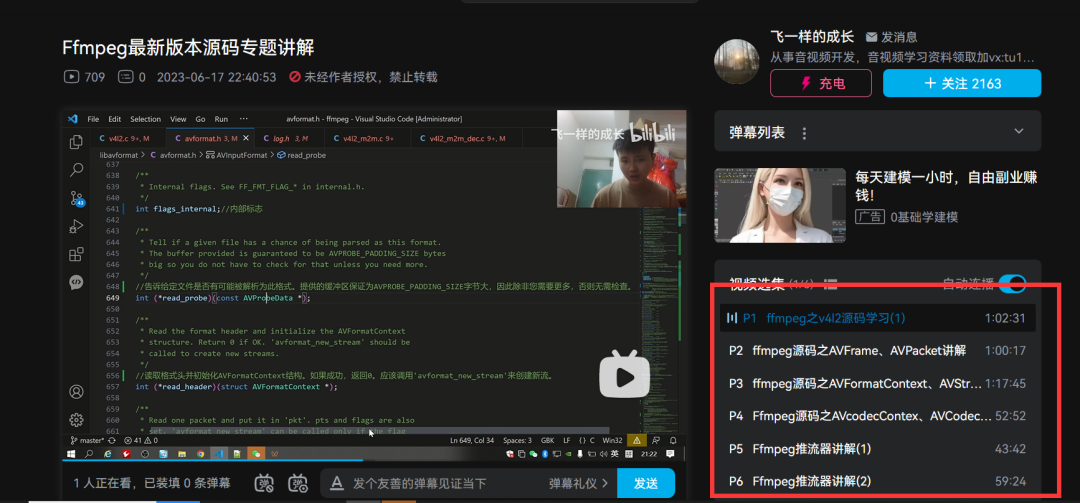Open the danmaku settings icon
1080x503 pixels.
click(x=298, y=483)
